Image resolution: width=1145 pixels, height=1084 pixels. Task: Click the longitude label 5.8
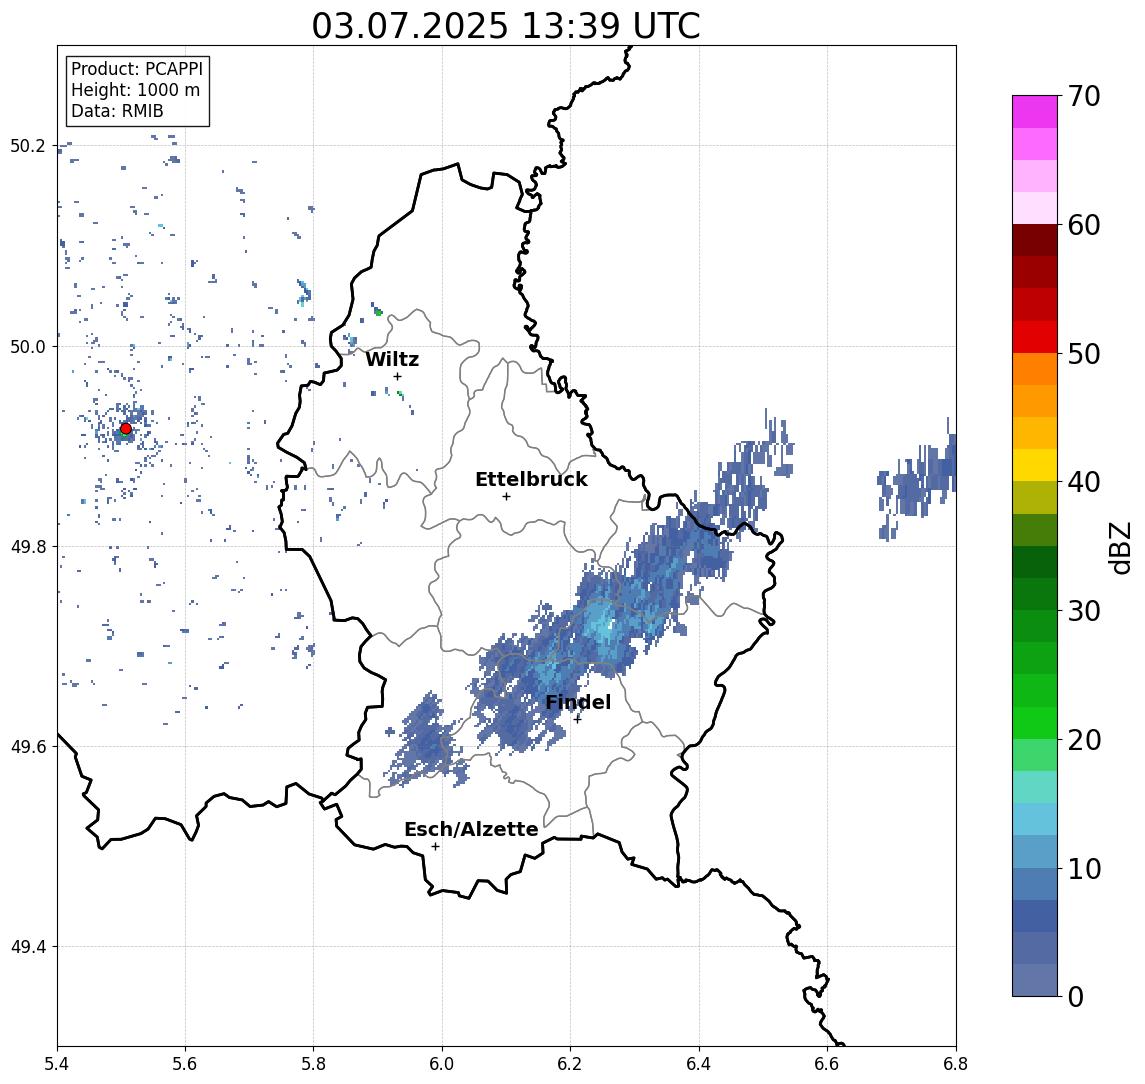[313, 1064]
